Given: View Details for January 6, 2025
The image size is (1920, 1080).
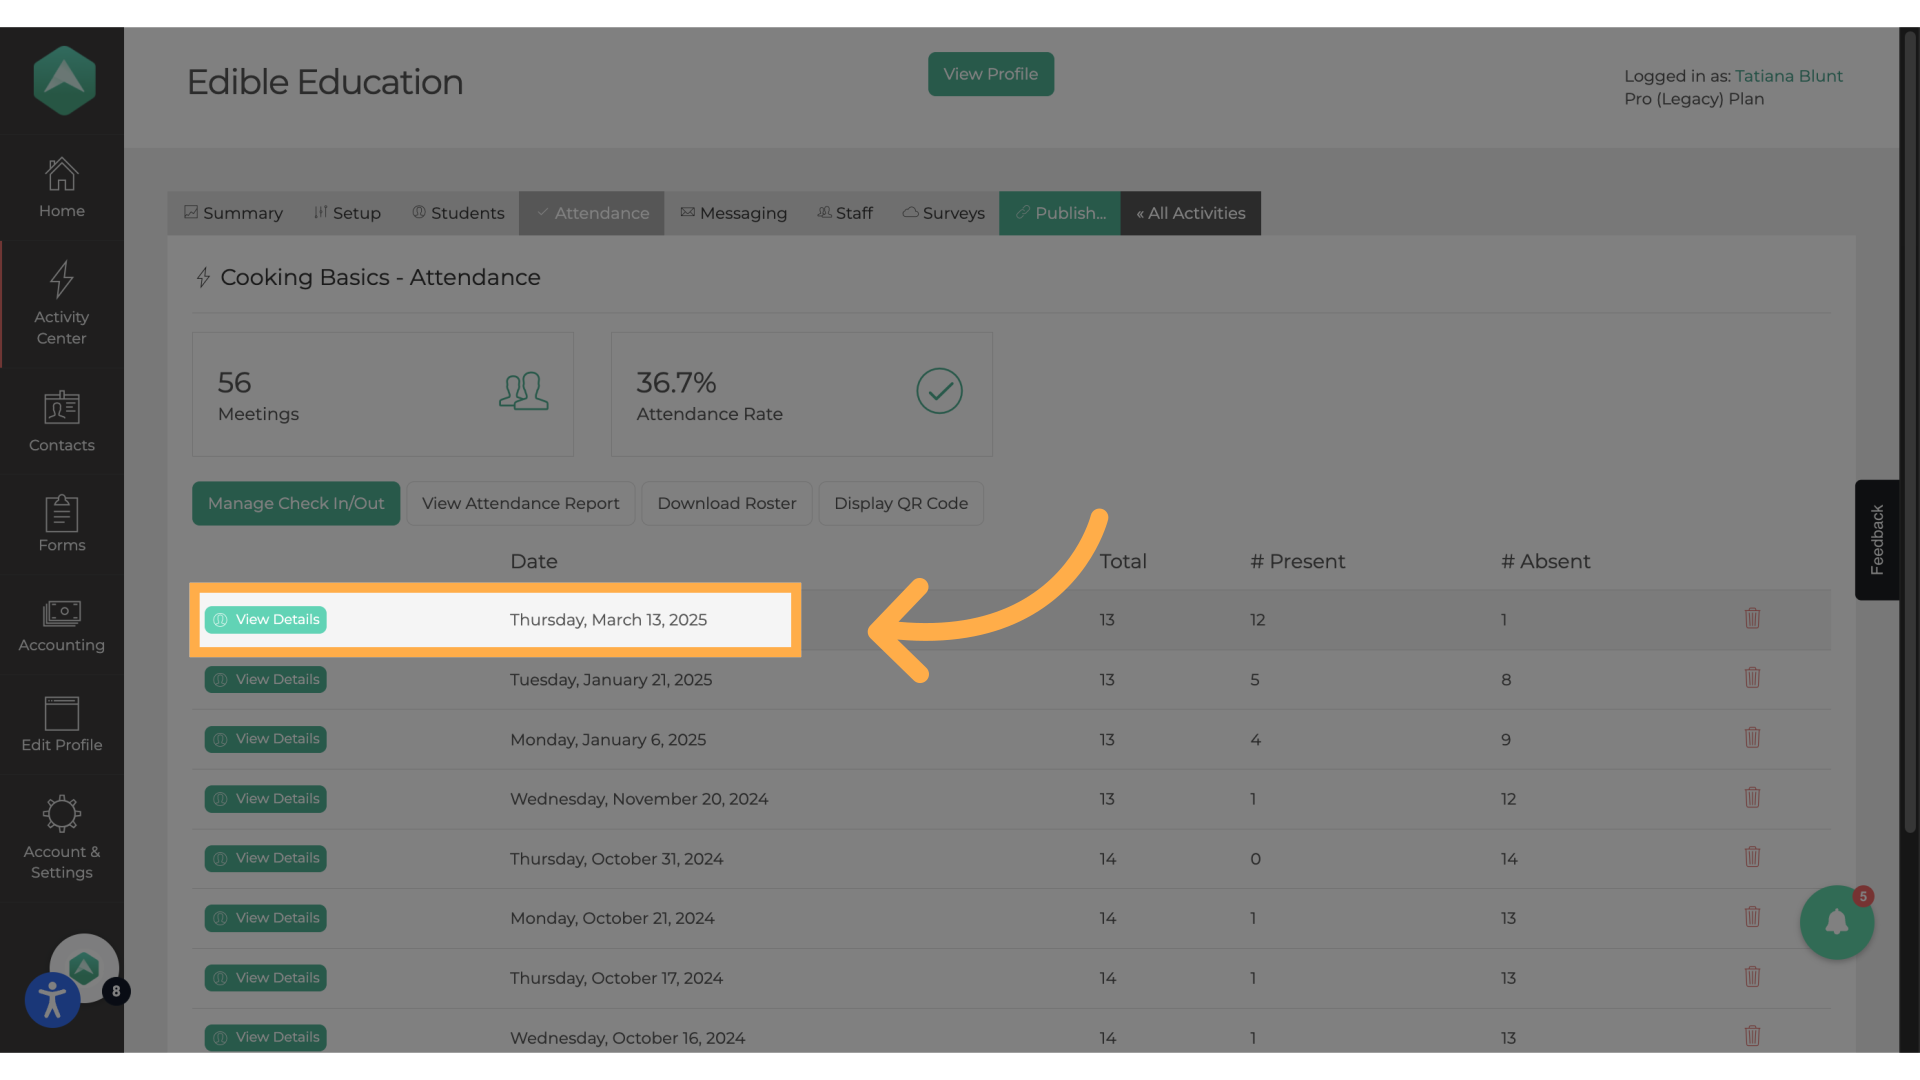Looking at the screenshot, I should click(x=266, y=739).
